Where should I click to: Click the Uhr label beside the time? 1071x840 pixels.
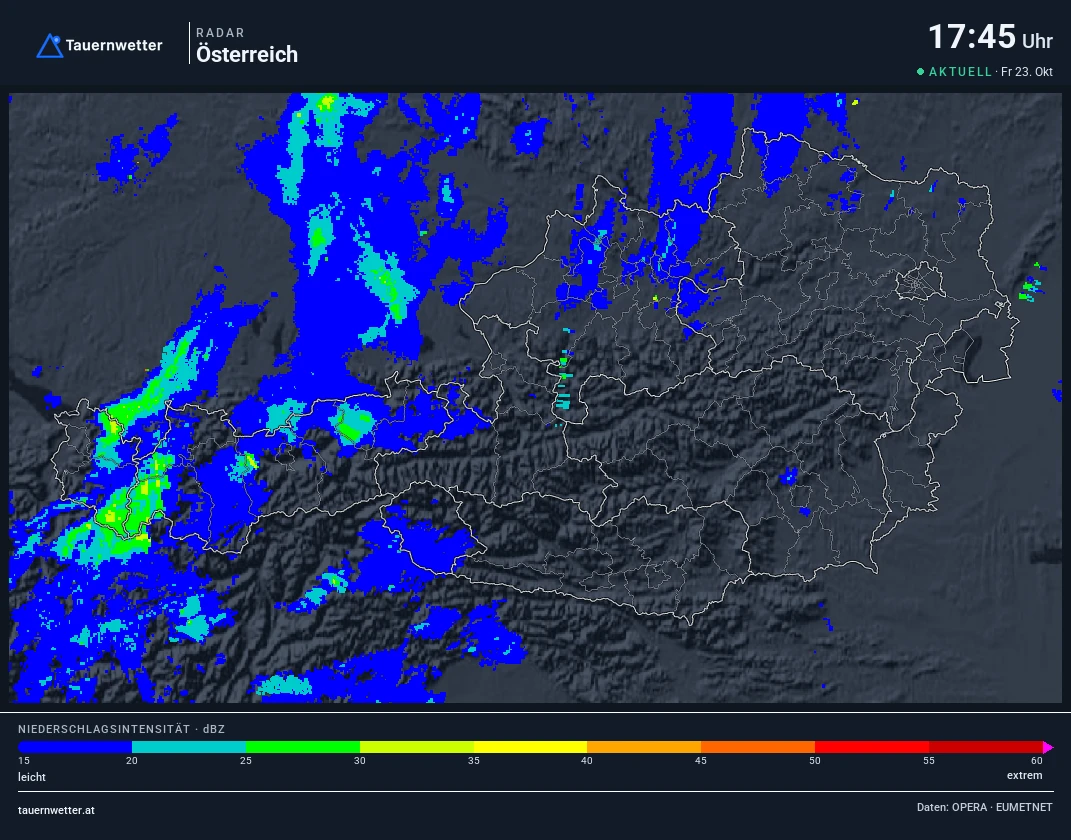pyautogui.click(x=1037, y=41)
